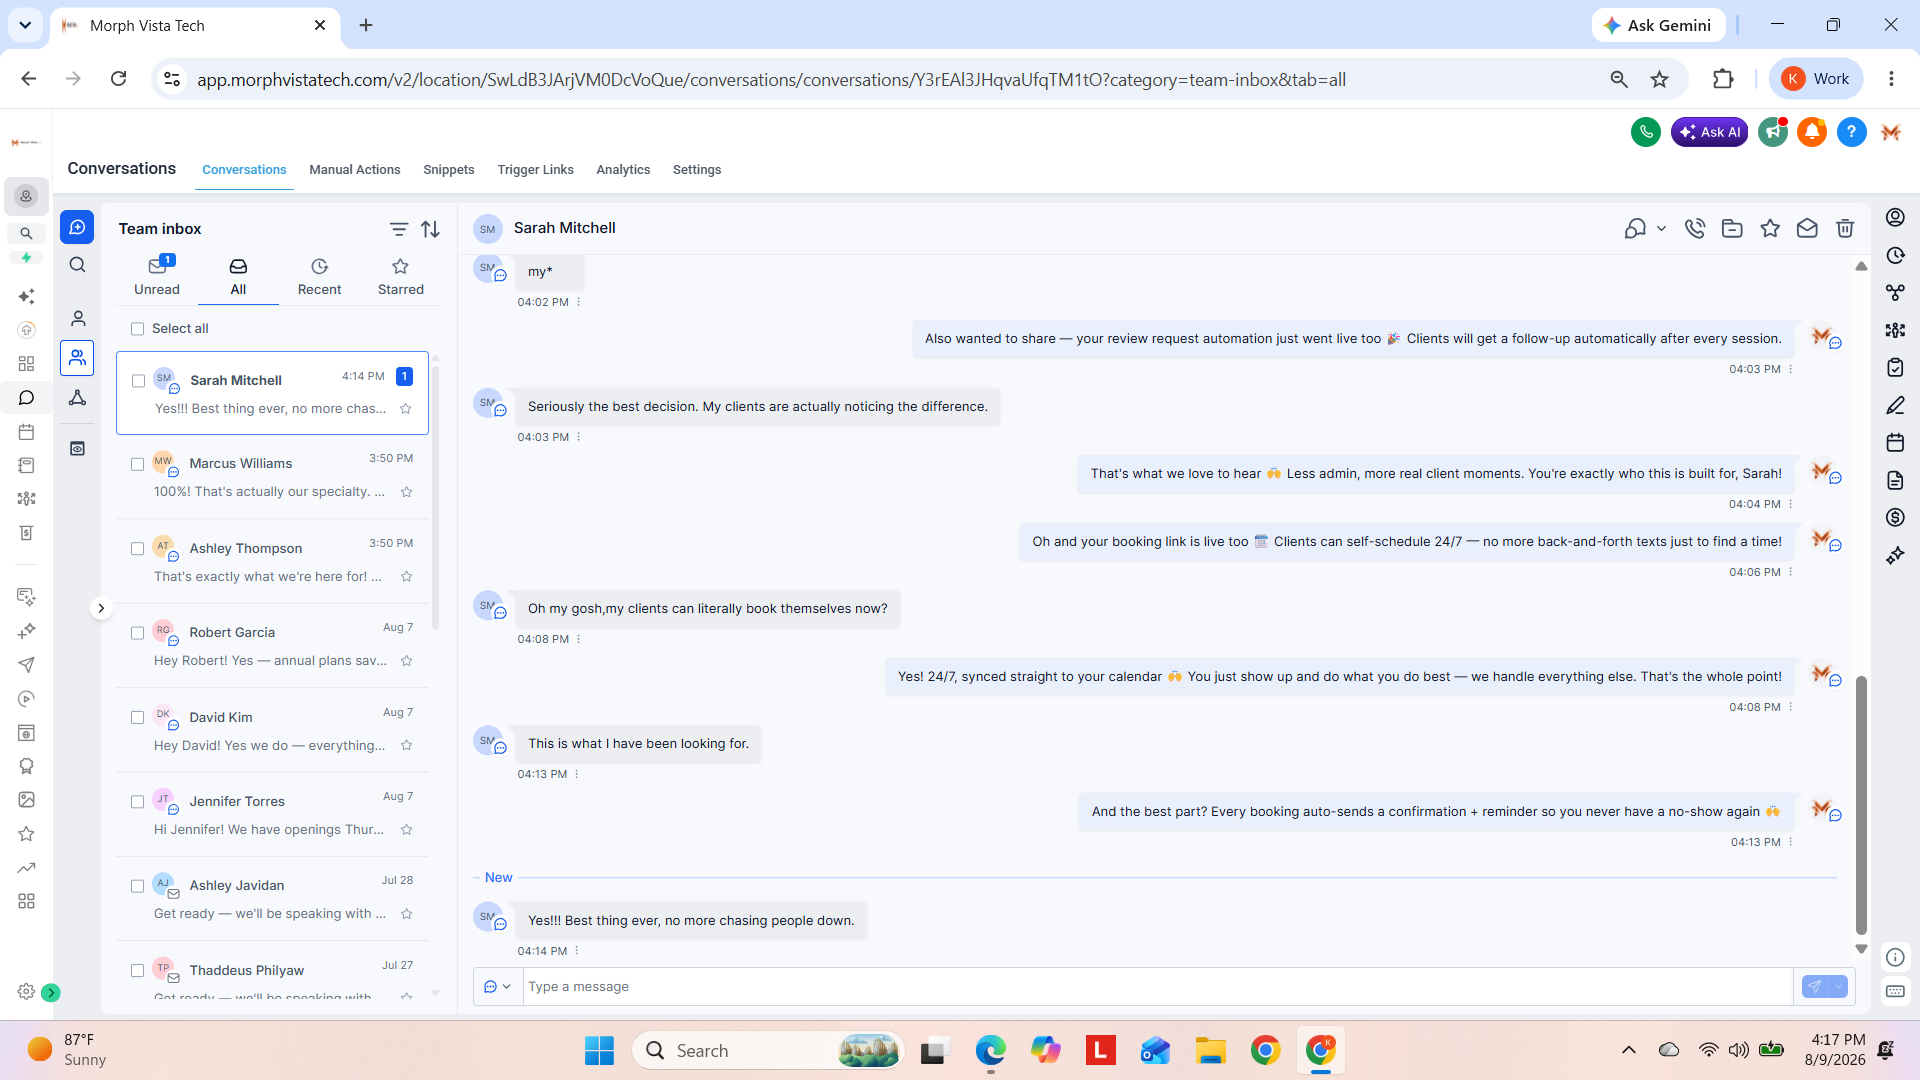Open the Analytics tab

pyautogui.click(x=623, y=170)
